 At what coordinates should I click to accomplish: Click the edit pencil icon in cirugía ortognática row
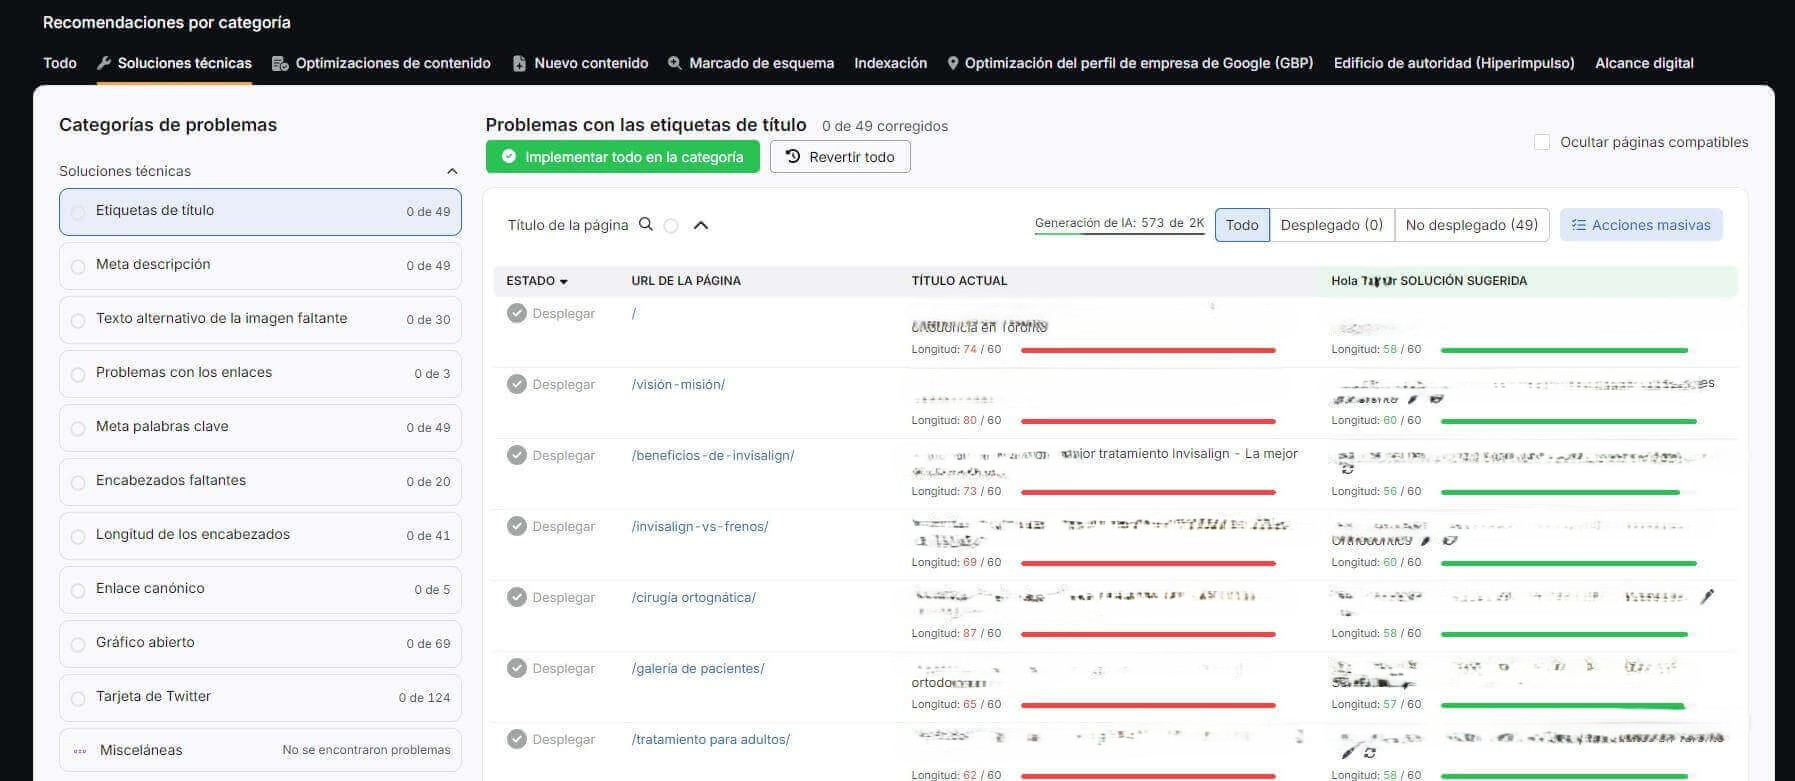pyautogui.click(x=1707, y=597)
